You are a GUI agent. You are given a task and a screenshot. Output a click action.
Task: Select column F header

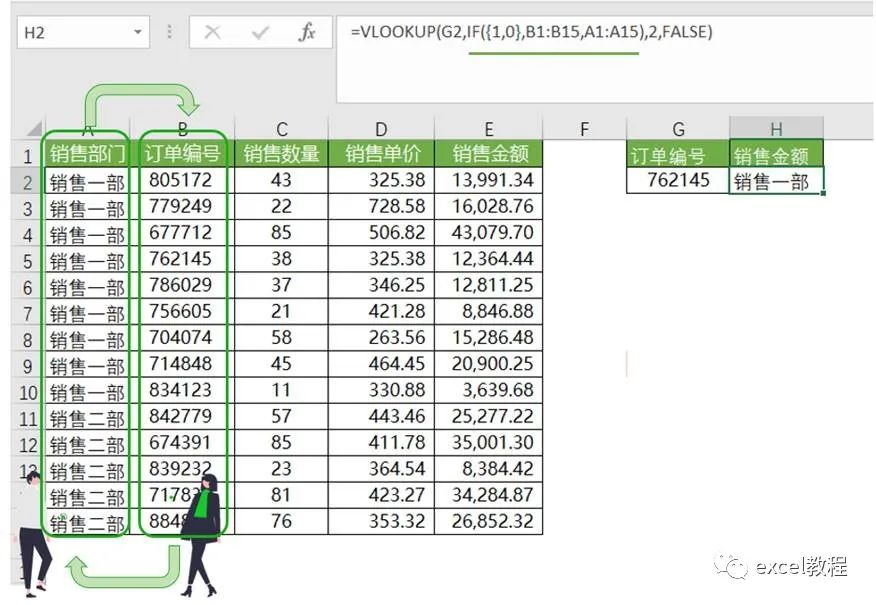click(x=584, y=129)
